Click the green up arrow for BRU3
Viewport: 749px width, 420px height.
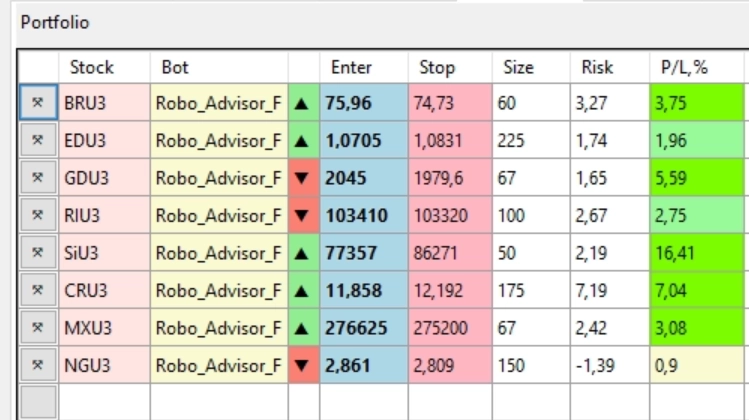[302, 102]
